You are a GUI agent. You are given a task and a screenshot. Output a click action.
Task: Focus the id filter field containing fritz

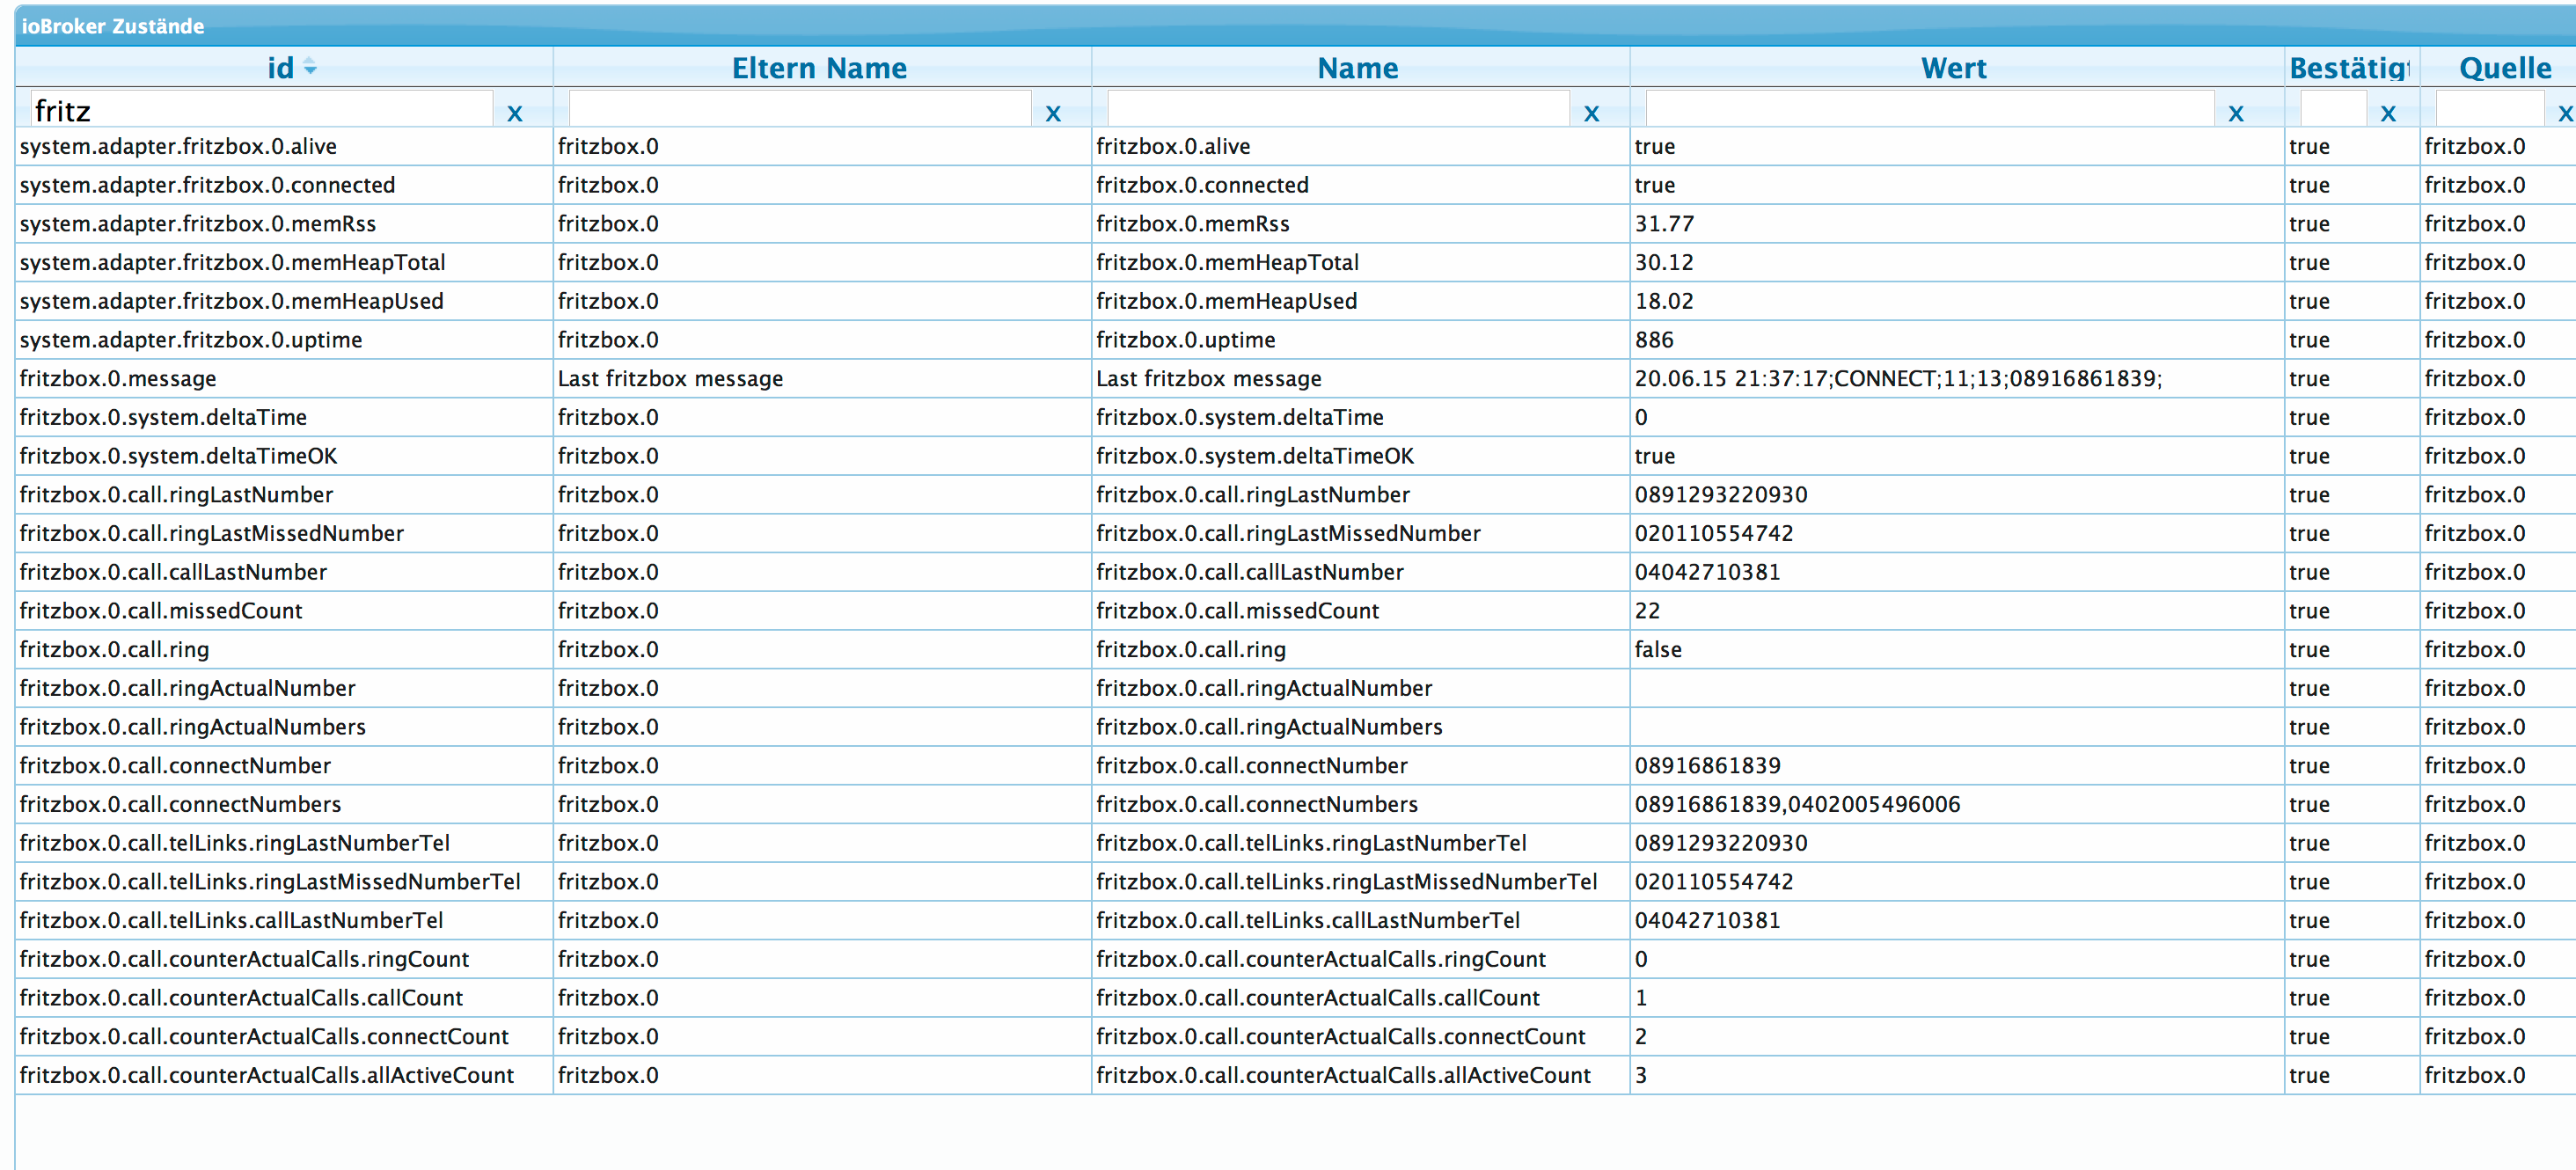[x=261, y=109]
